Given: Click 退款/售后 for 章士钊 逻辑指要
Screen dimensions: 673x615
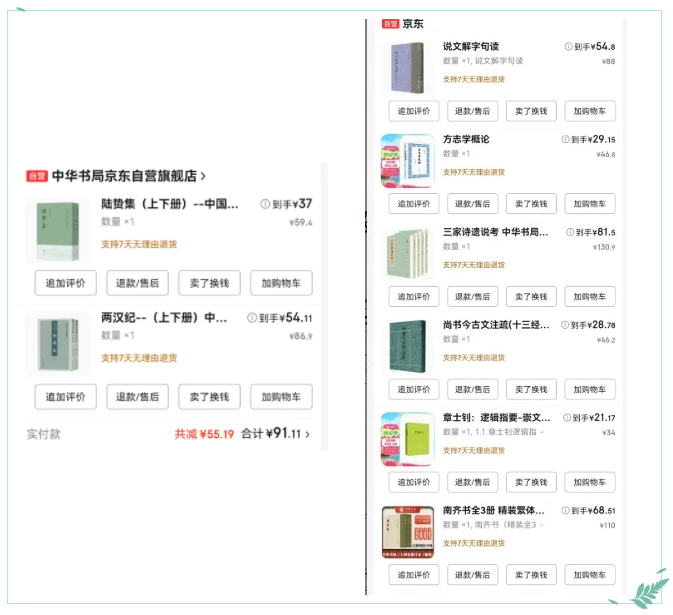Looking at the screenshot, I should tap(473, 482).
